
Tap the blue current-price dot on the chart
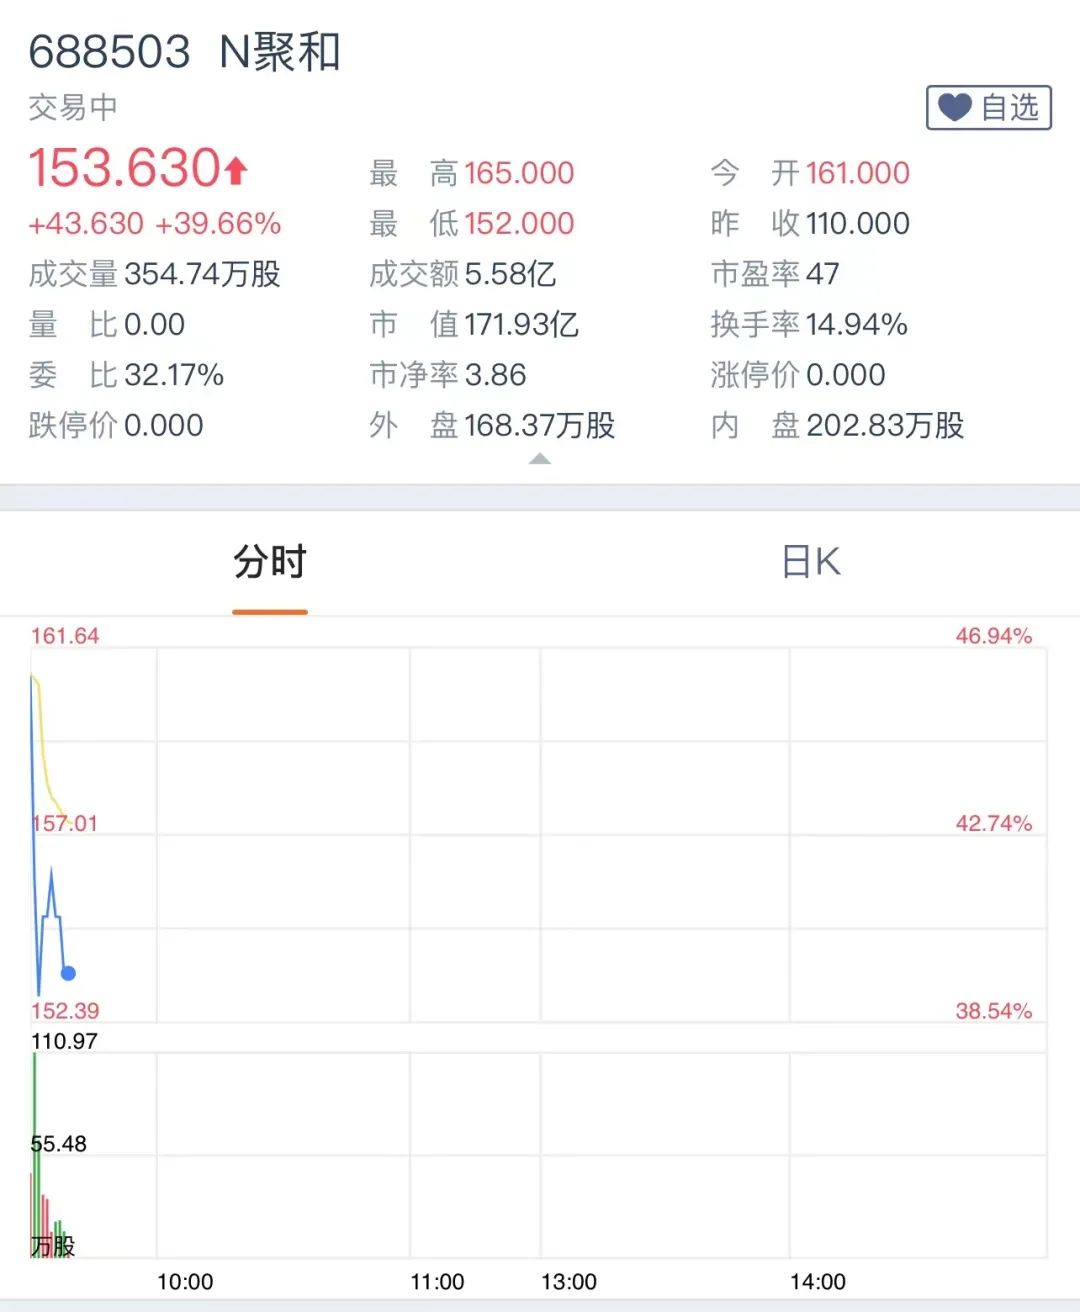68,973
